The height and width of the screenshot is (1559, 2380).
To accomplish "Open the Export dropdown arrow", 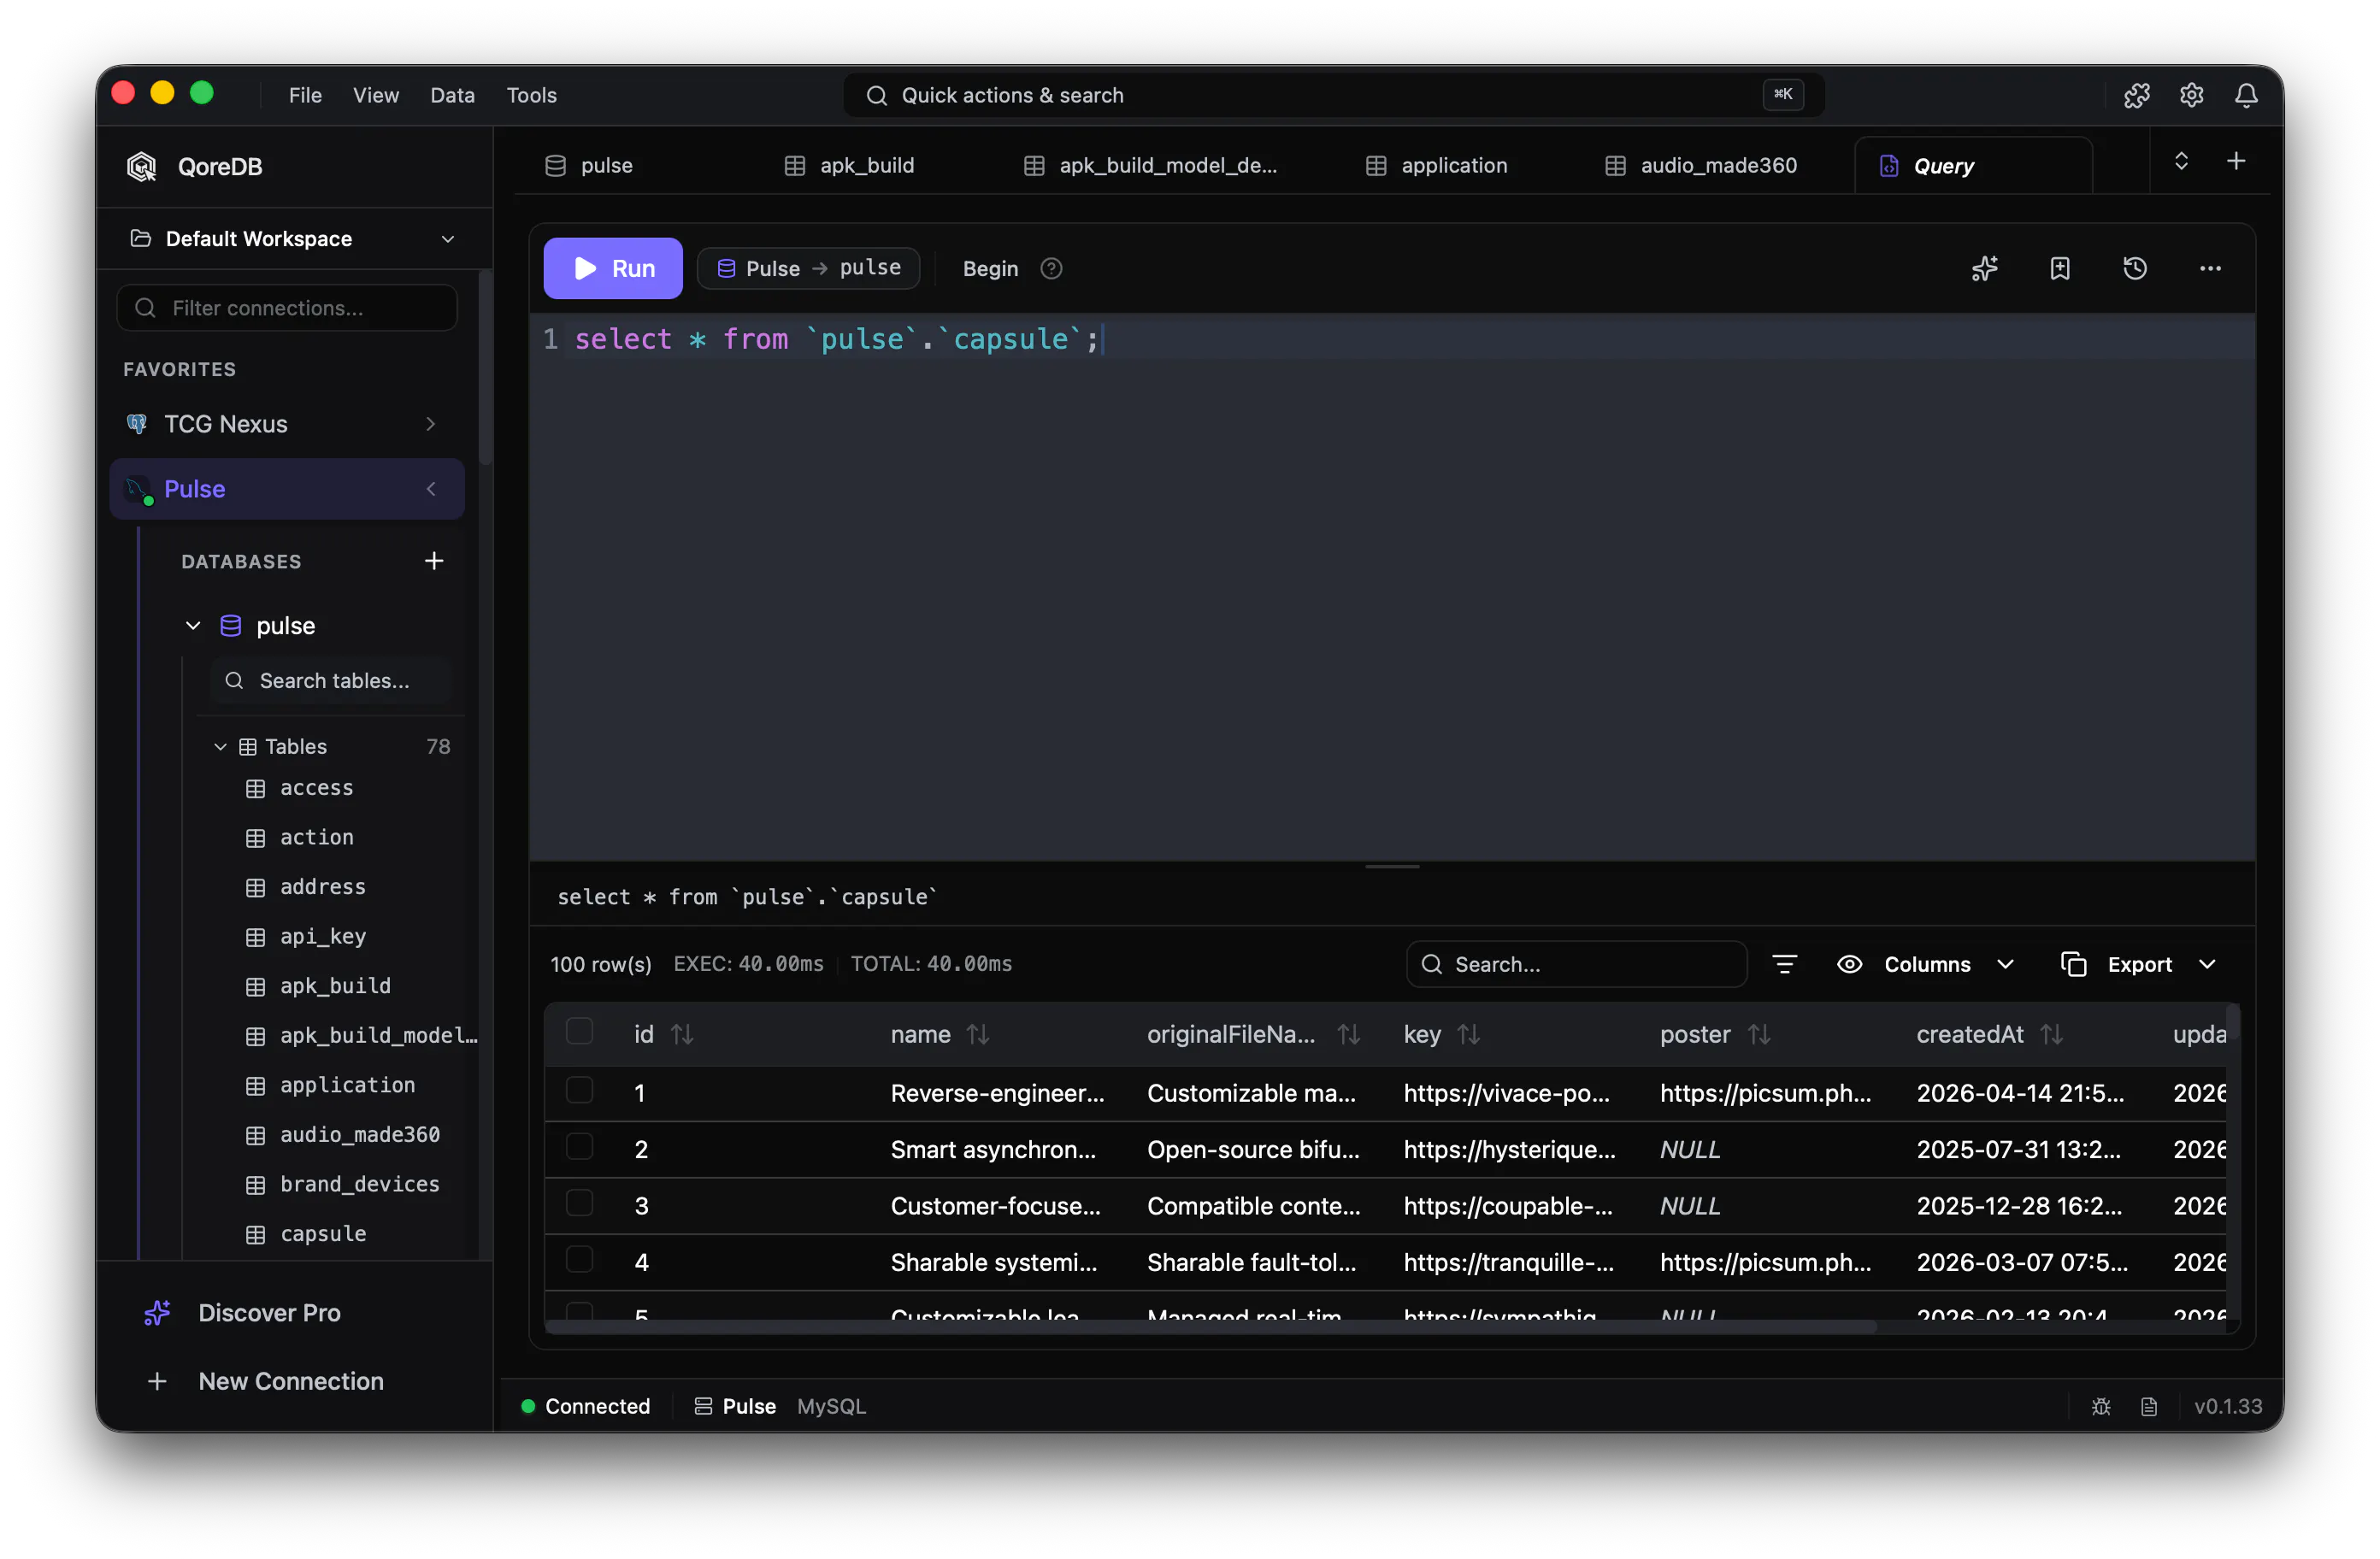I will [x=2207, y=964].
